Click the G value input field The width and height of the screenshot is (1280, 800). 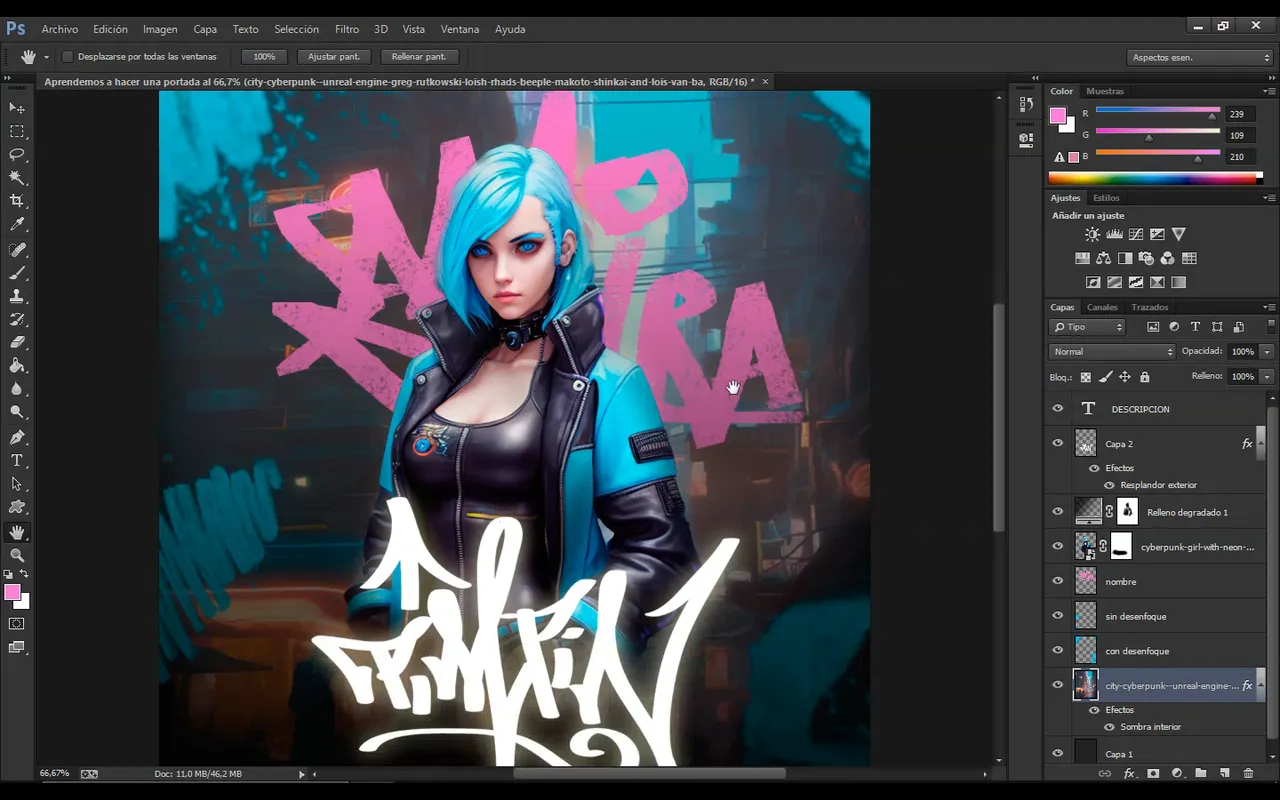tap(1241, 135)
